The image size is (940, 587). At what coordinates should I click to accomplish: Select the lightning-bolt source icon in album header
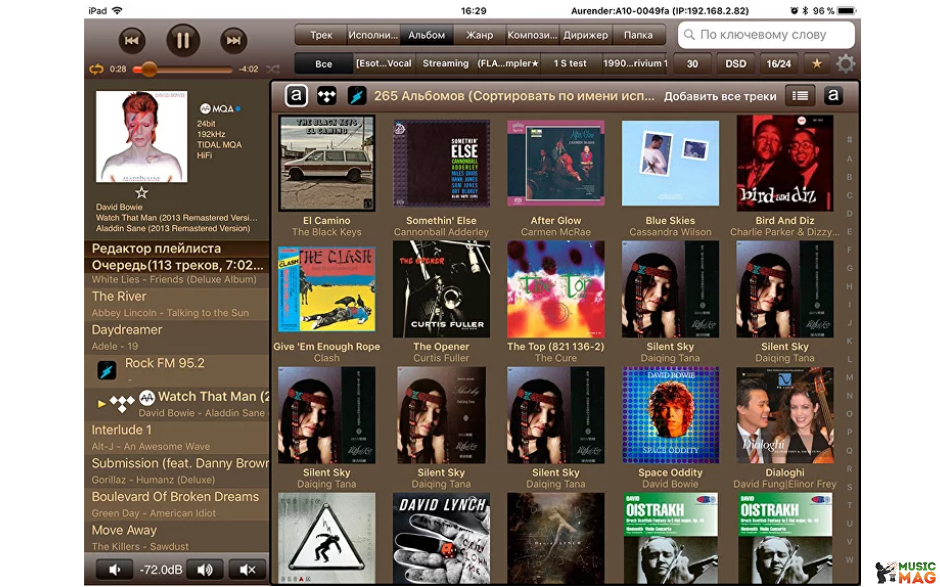pos(357,95)
